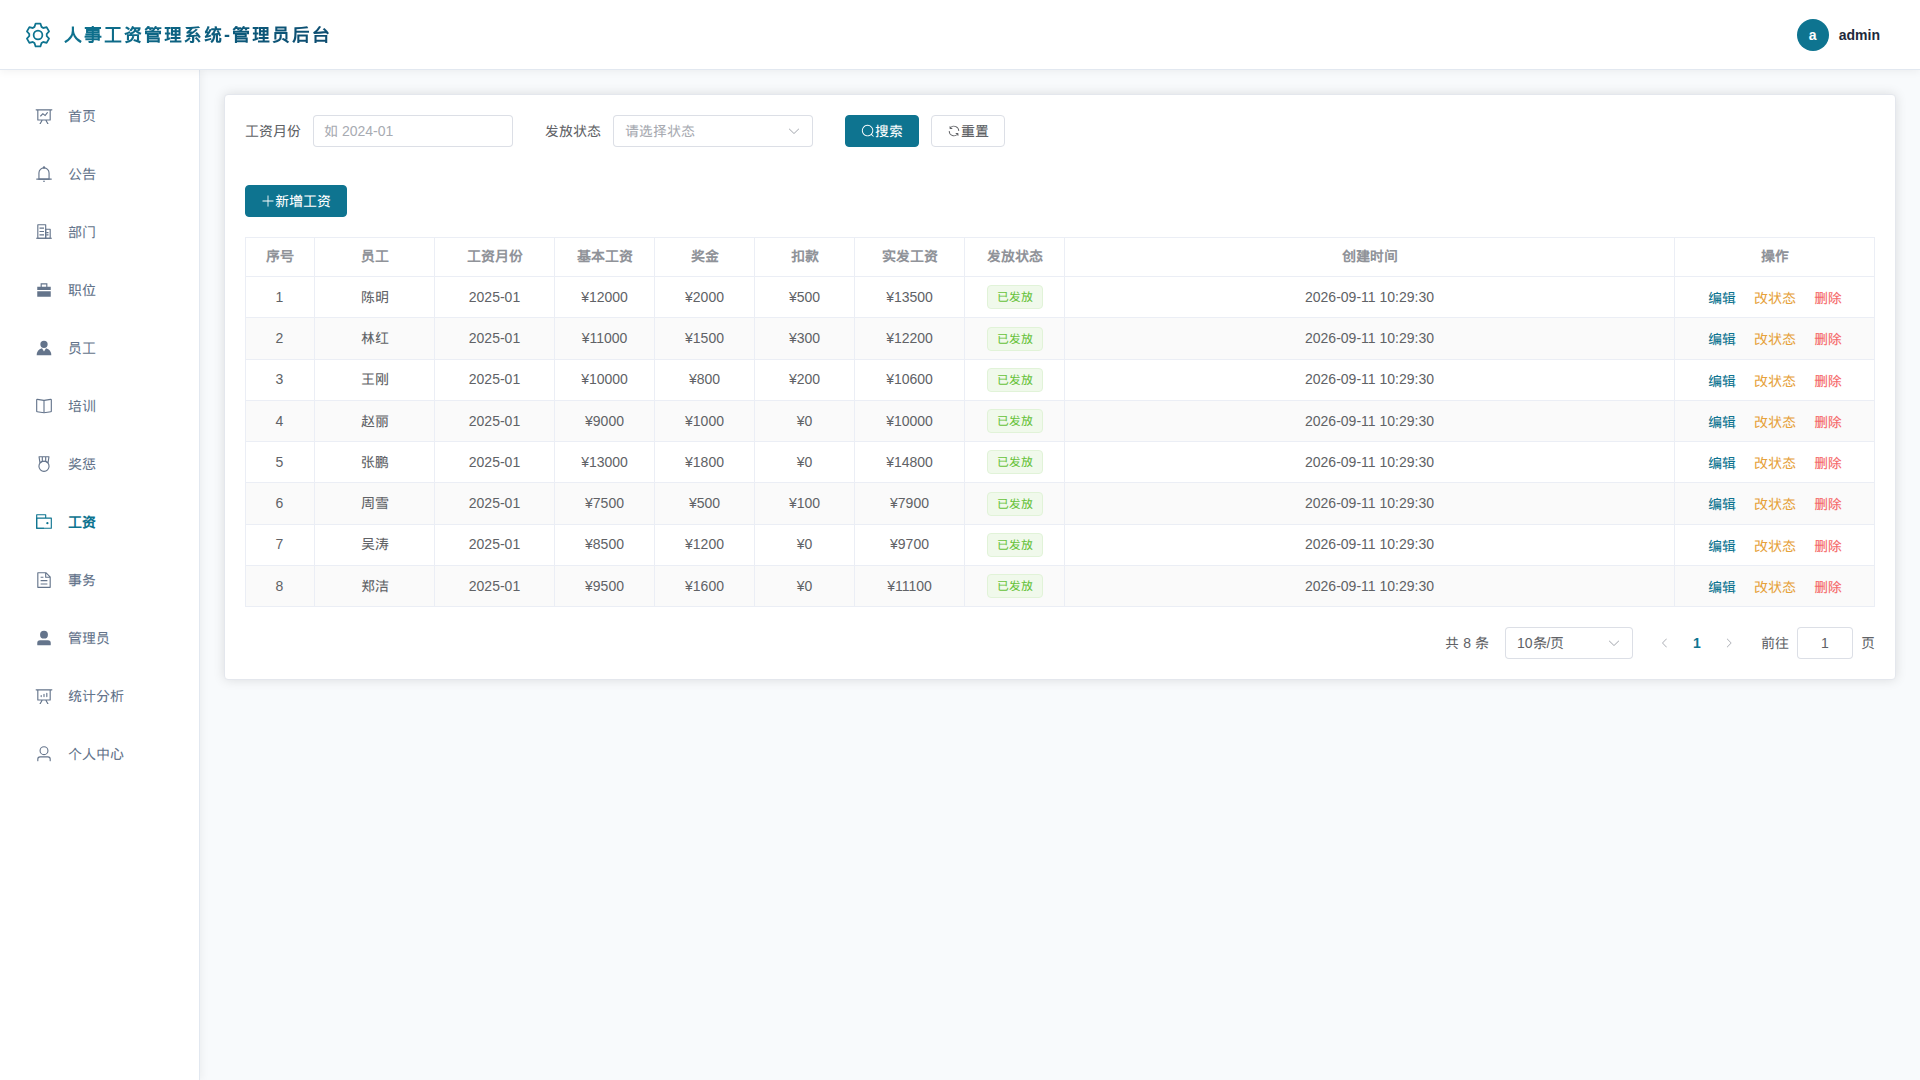The image size is (1920, 1080).
Task: Change status for 陈明's row
Action: tap(1775, 298)
